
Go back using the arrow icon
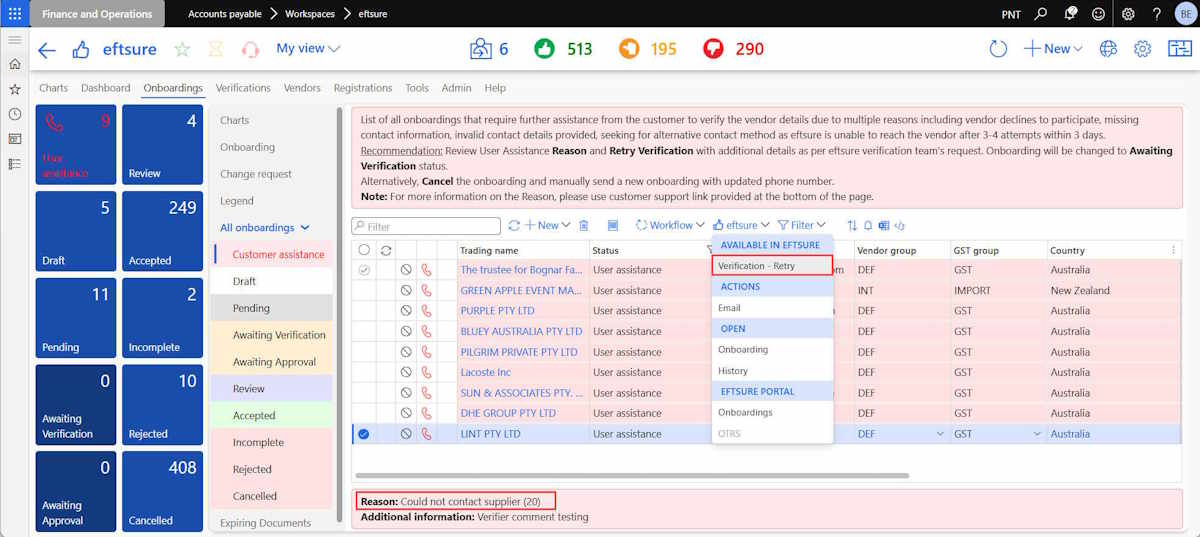click(x=47, y=49)
